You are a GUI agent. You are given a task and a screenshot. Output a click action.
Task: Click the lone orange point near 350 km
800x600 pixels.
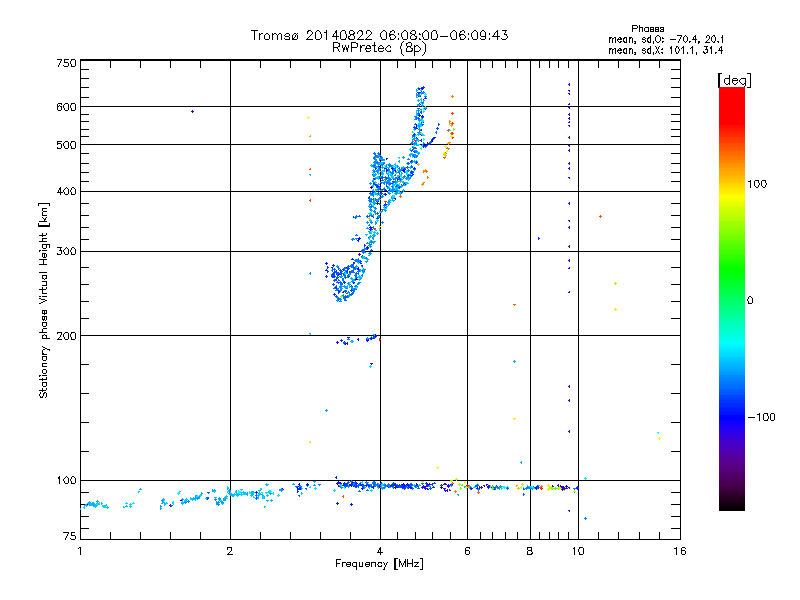(x=601, y=217)
